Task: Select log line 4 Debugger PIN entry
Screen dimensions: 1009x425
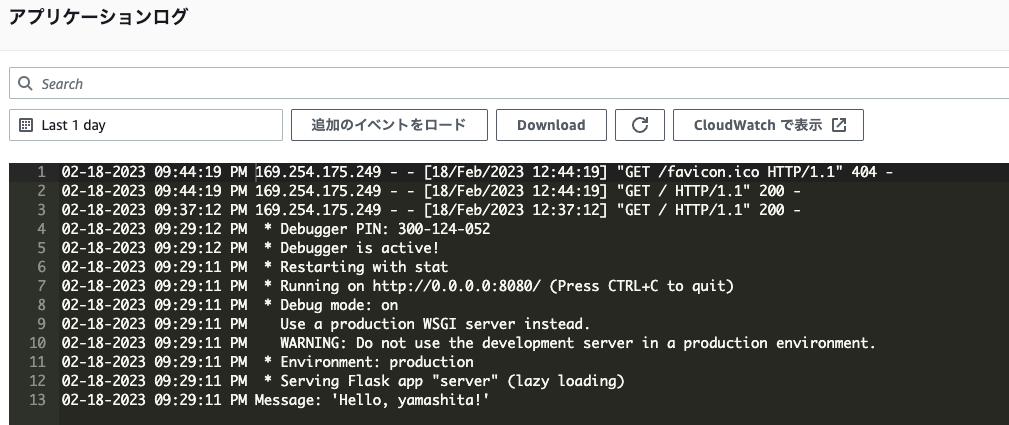Action: tap(276, 229)
